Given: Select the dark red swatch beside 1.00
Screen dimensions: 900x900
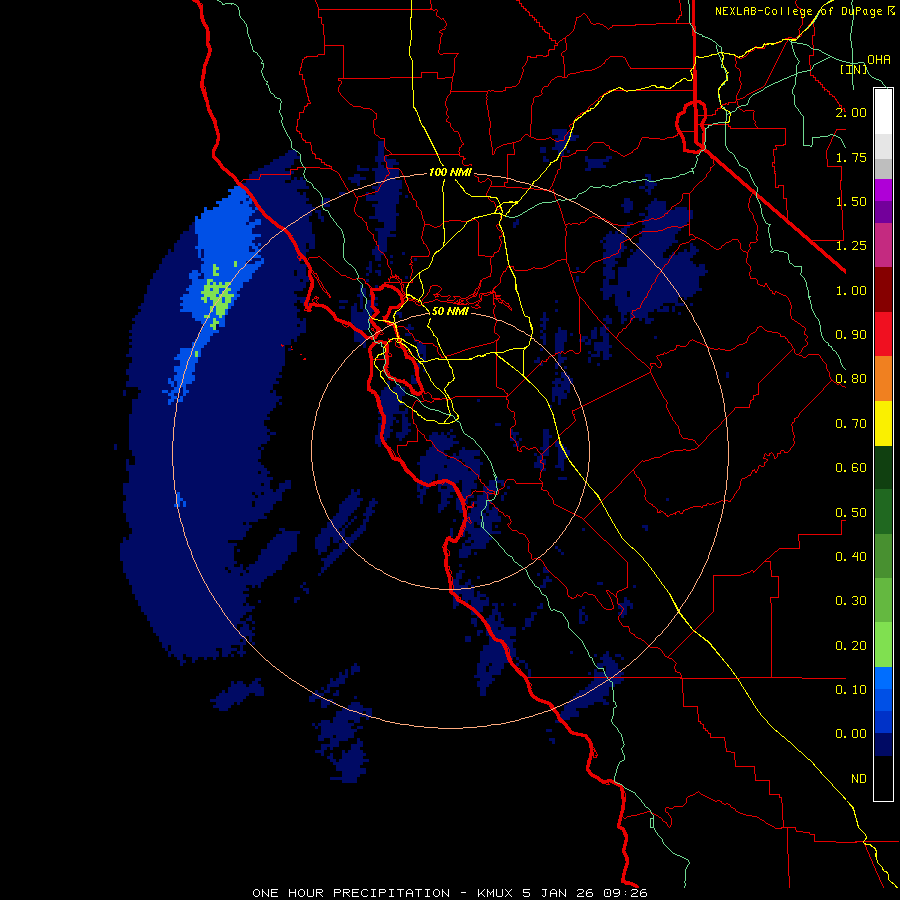Looking at the screenshot, I should click(883, 290).
